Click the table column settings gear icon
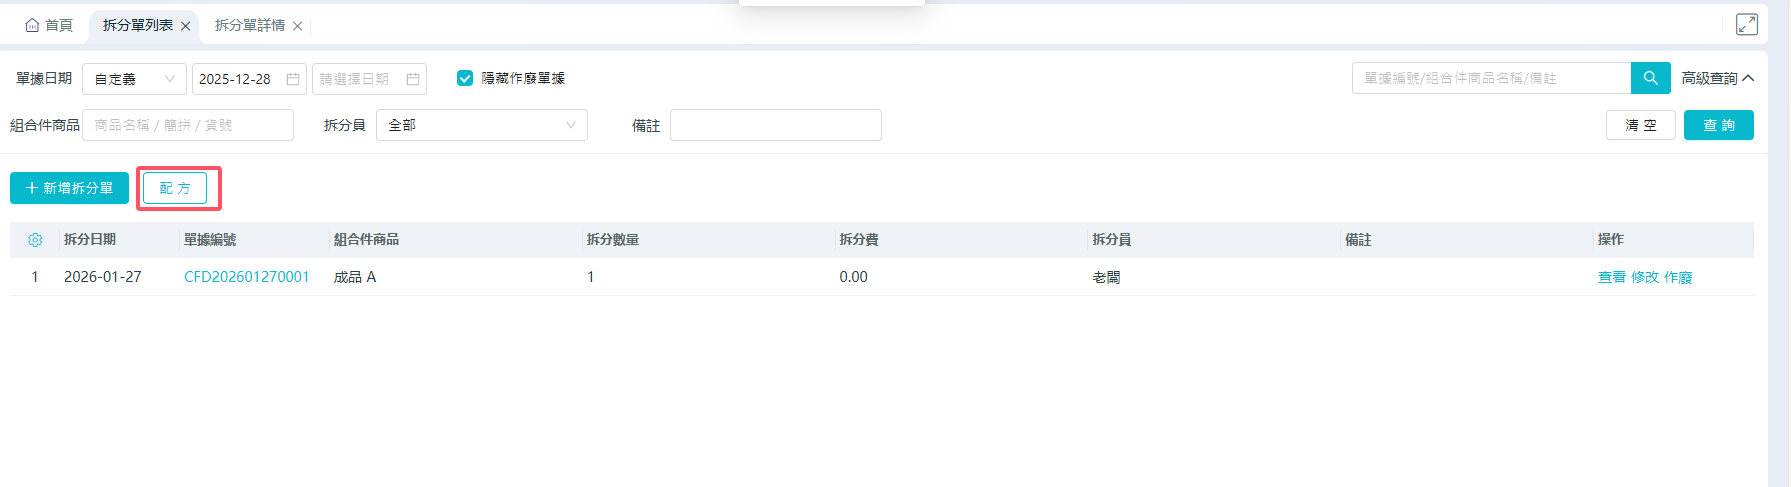The height and width of the screenshot is (487, 1791). click(35, 240)
